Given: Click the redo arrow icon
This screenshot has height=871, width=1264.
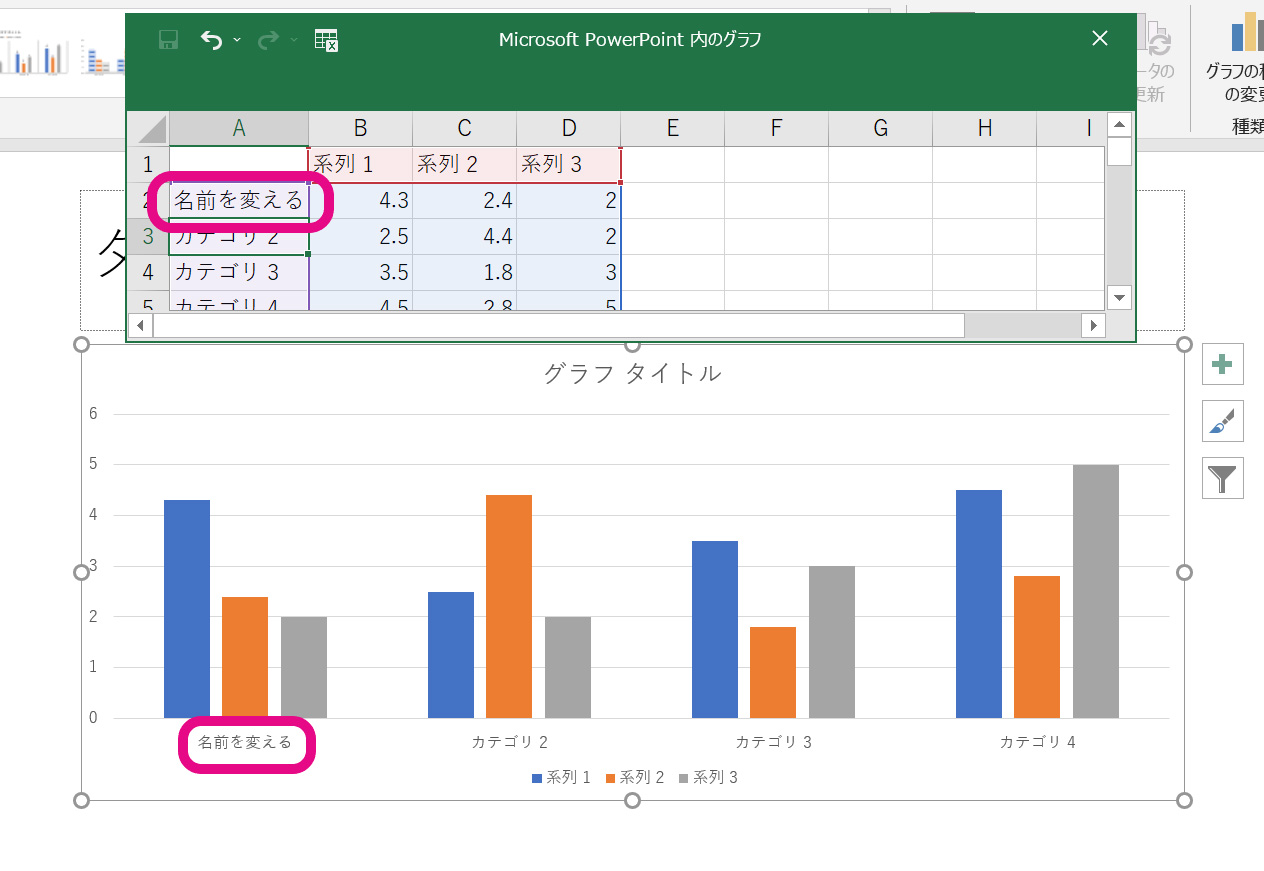Looking at the screenshot, I should tap(268, 40).
